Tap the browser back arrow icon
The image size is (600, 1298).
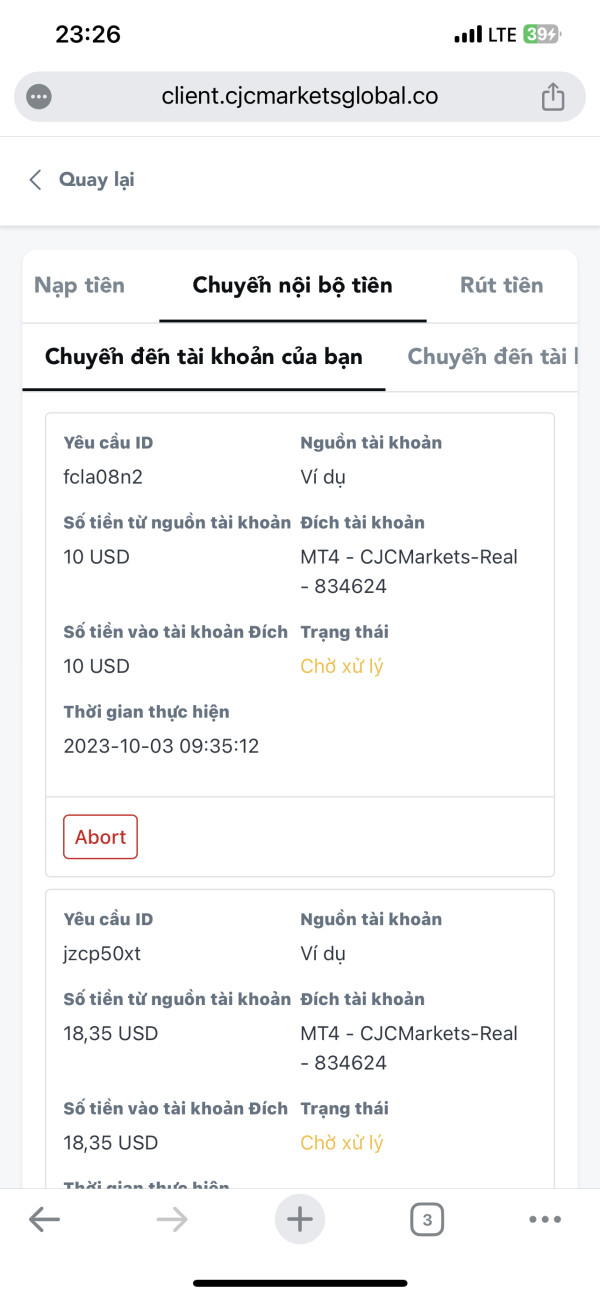(x=44, y=1219)
